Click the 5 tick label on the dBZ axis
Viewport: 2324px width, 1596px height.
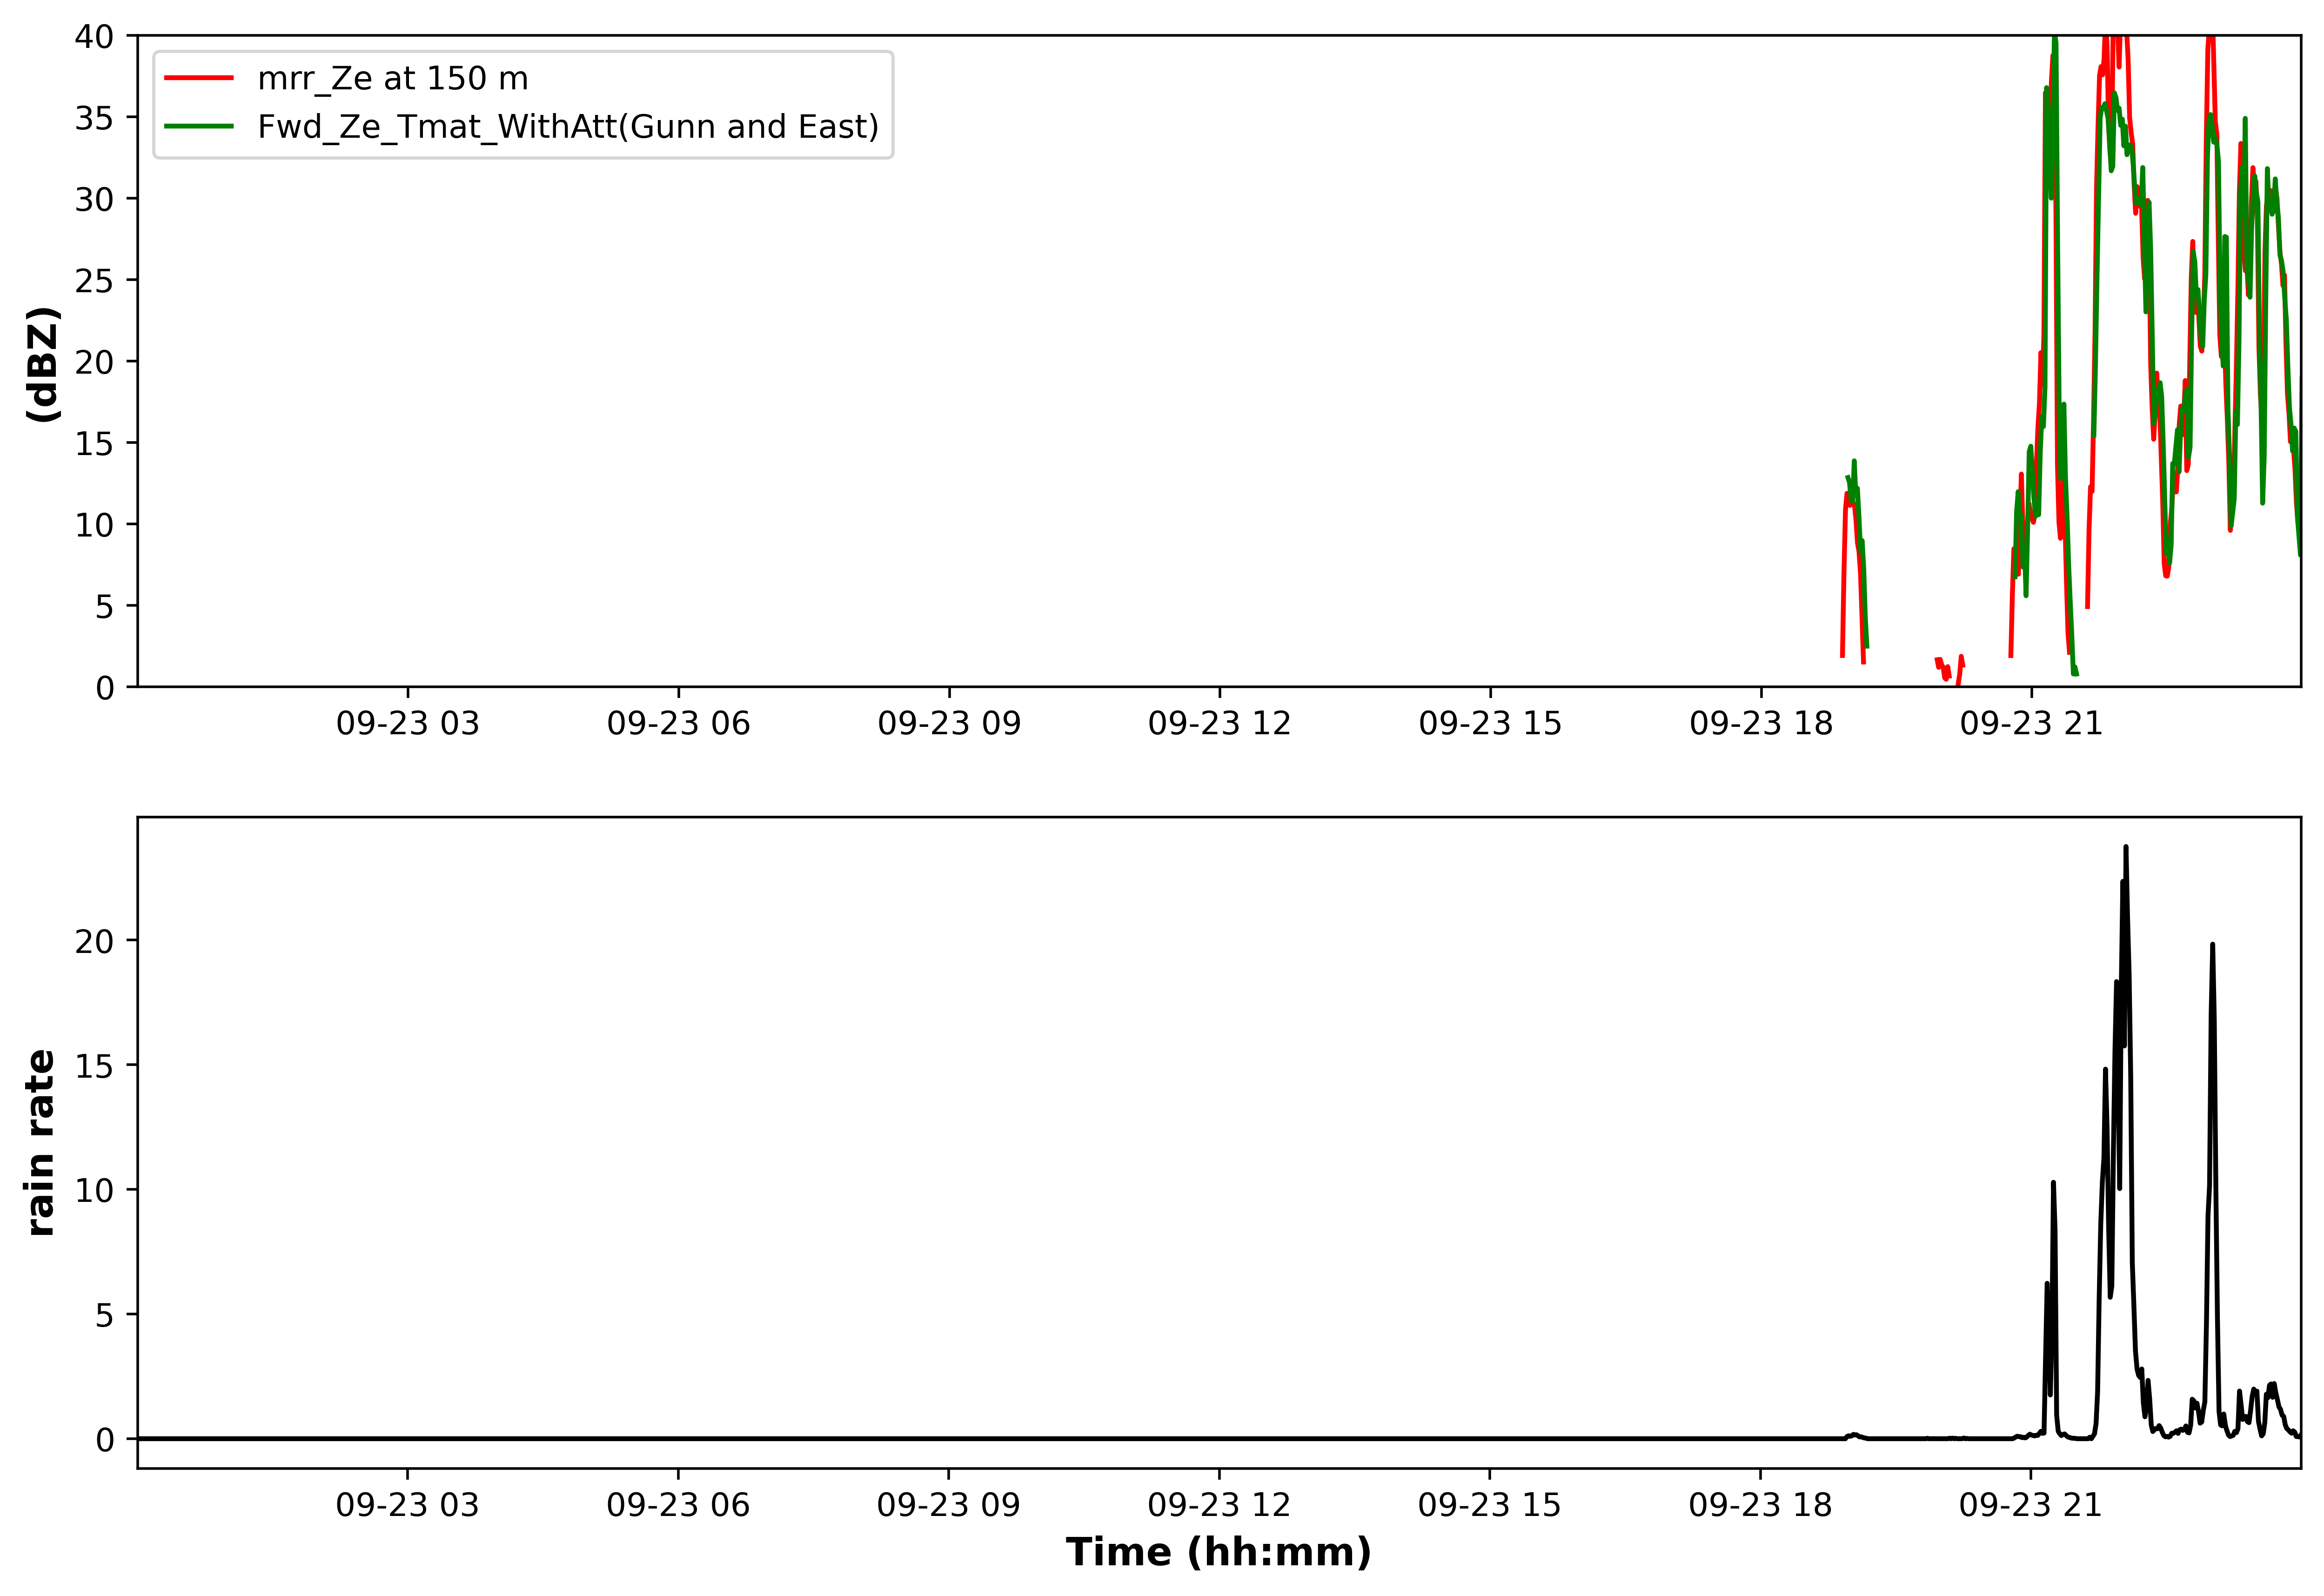(105, 606)
